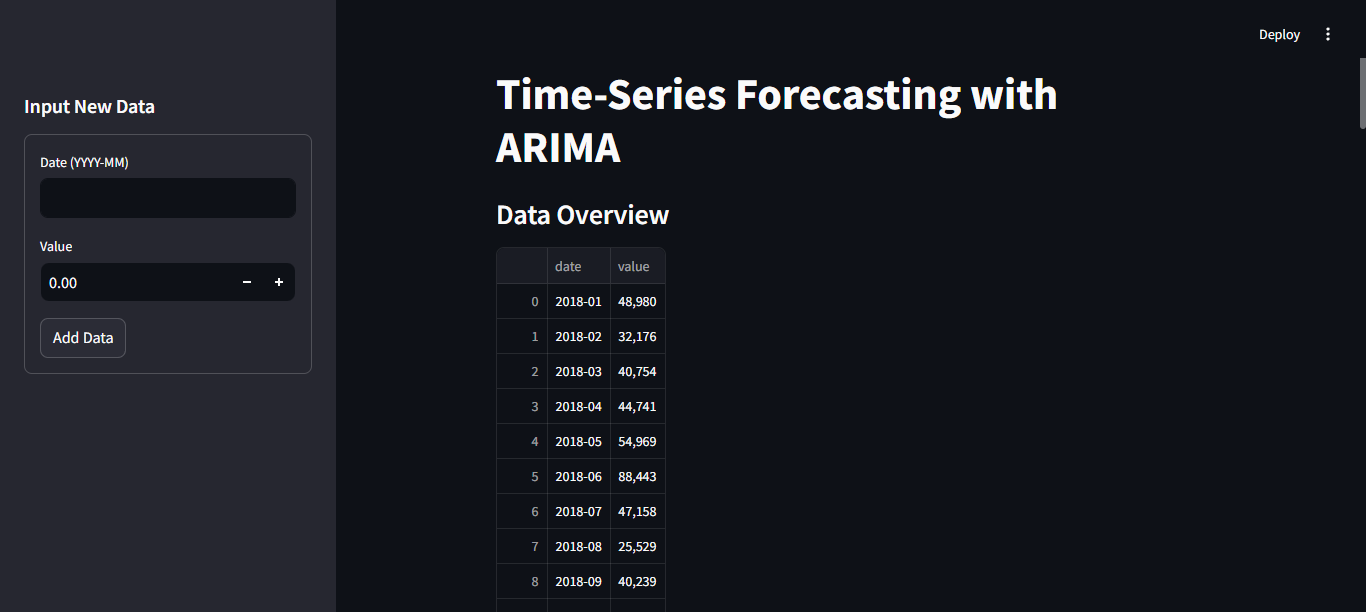This screenshot has width=1366, height=612.
Task: Click the Deploy button
Action: (x=1279, y=34)
